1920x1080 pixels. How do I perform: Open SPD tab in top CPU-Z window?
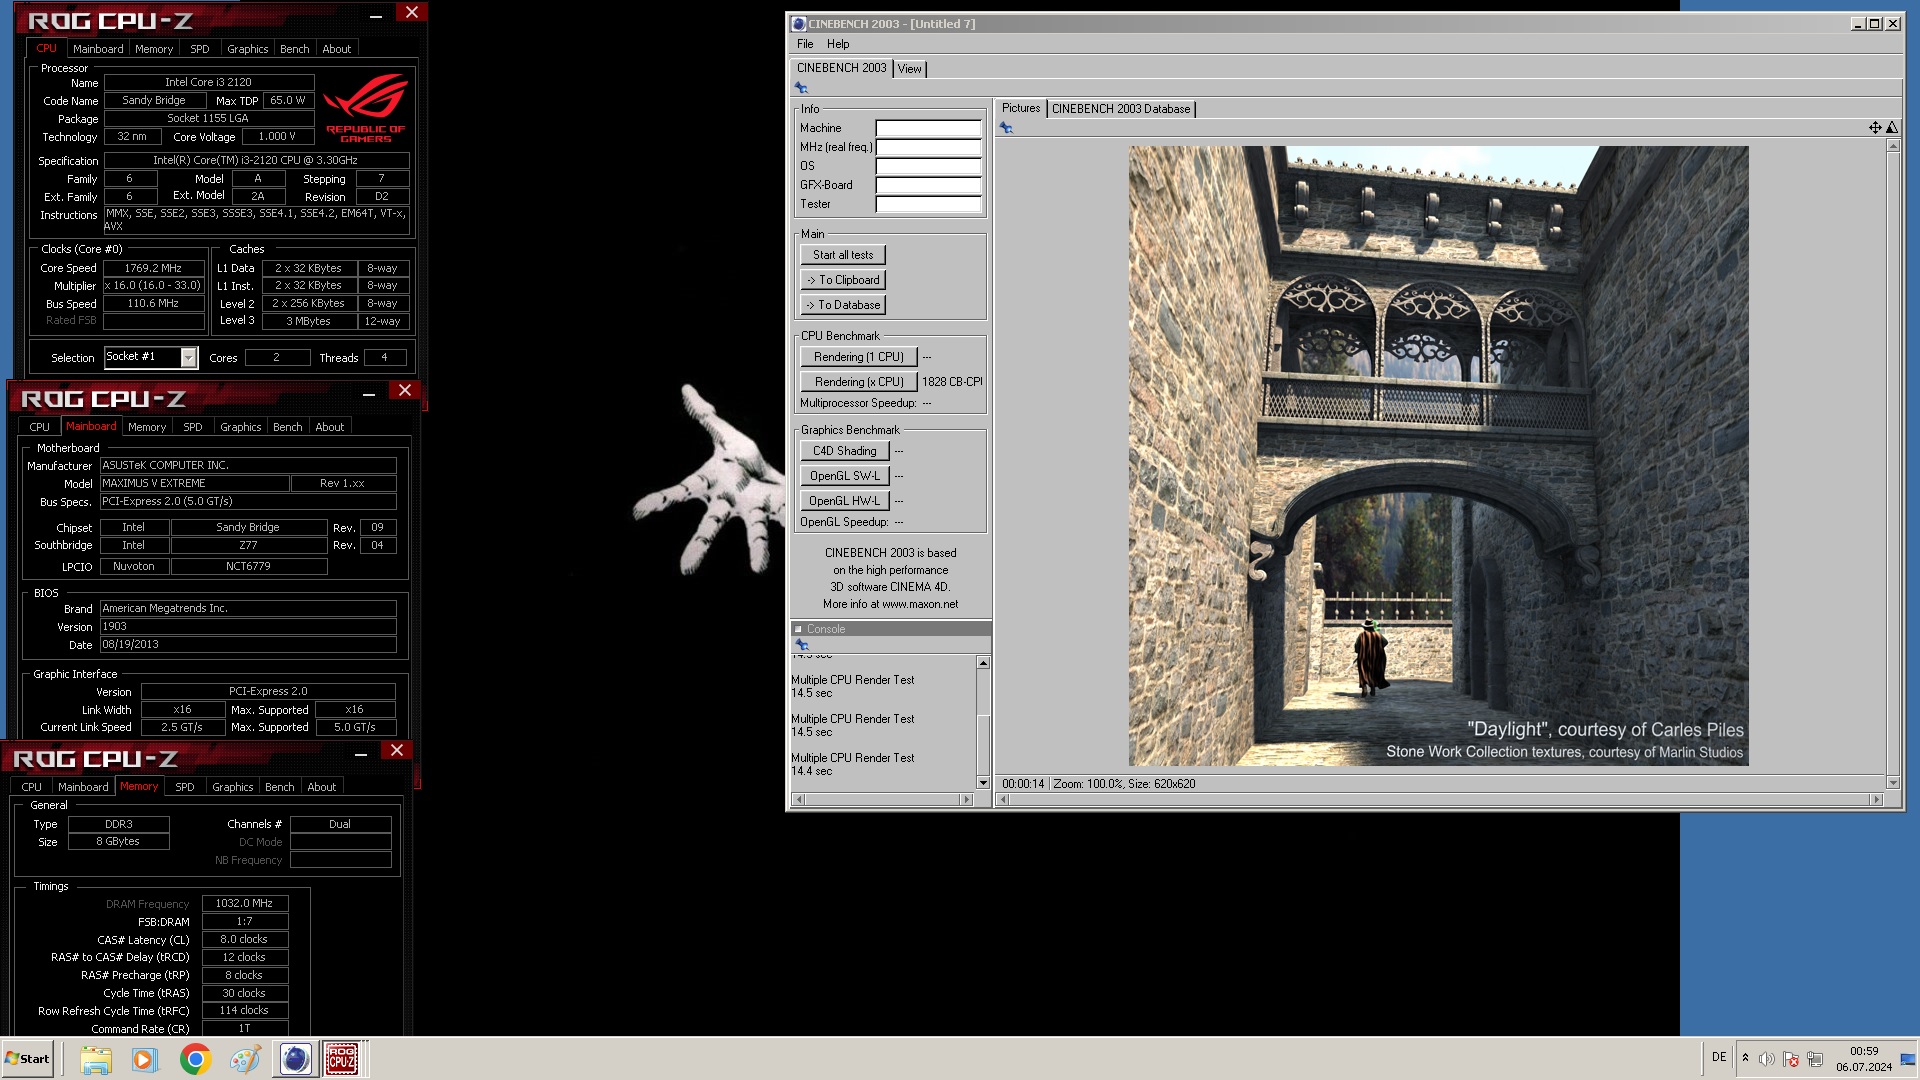200,49
